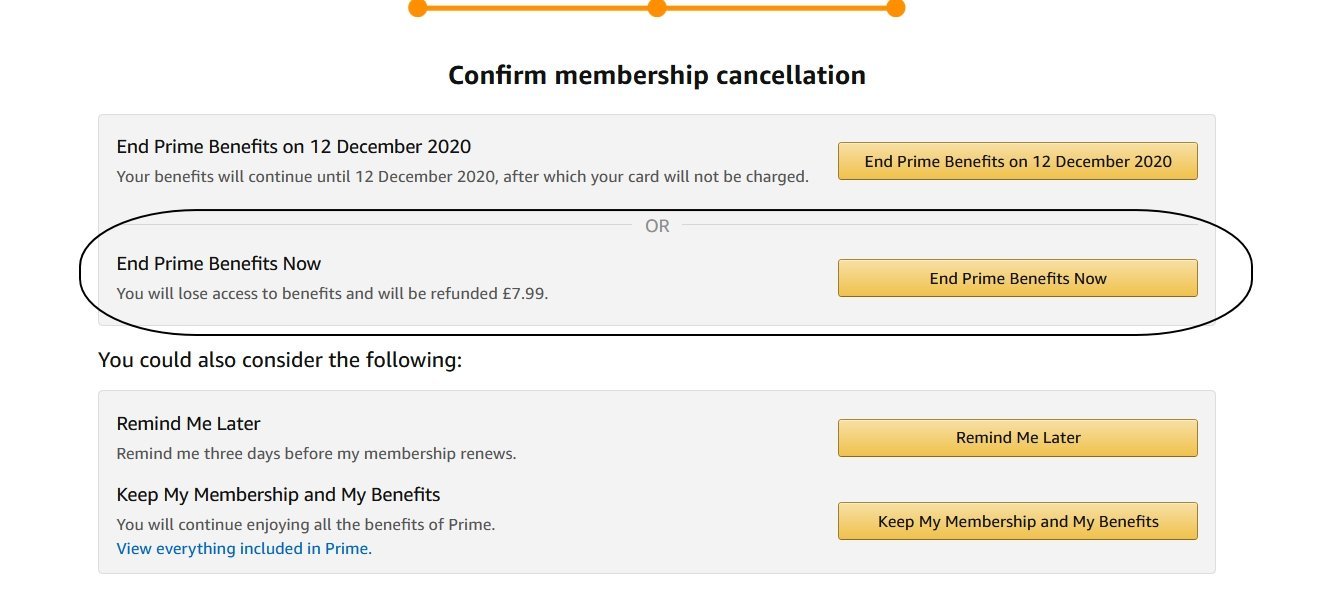Click the 'continue enjoying all the benefits' description

tap(305, 524)
